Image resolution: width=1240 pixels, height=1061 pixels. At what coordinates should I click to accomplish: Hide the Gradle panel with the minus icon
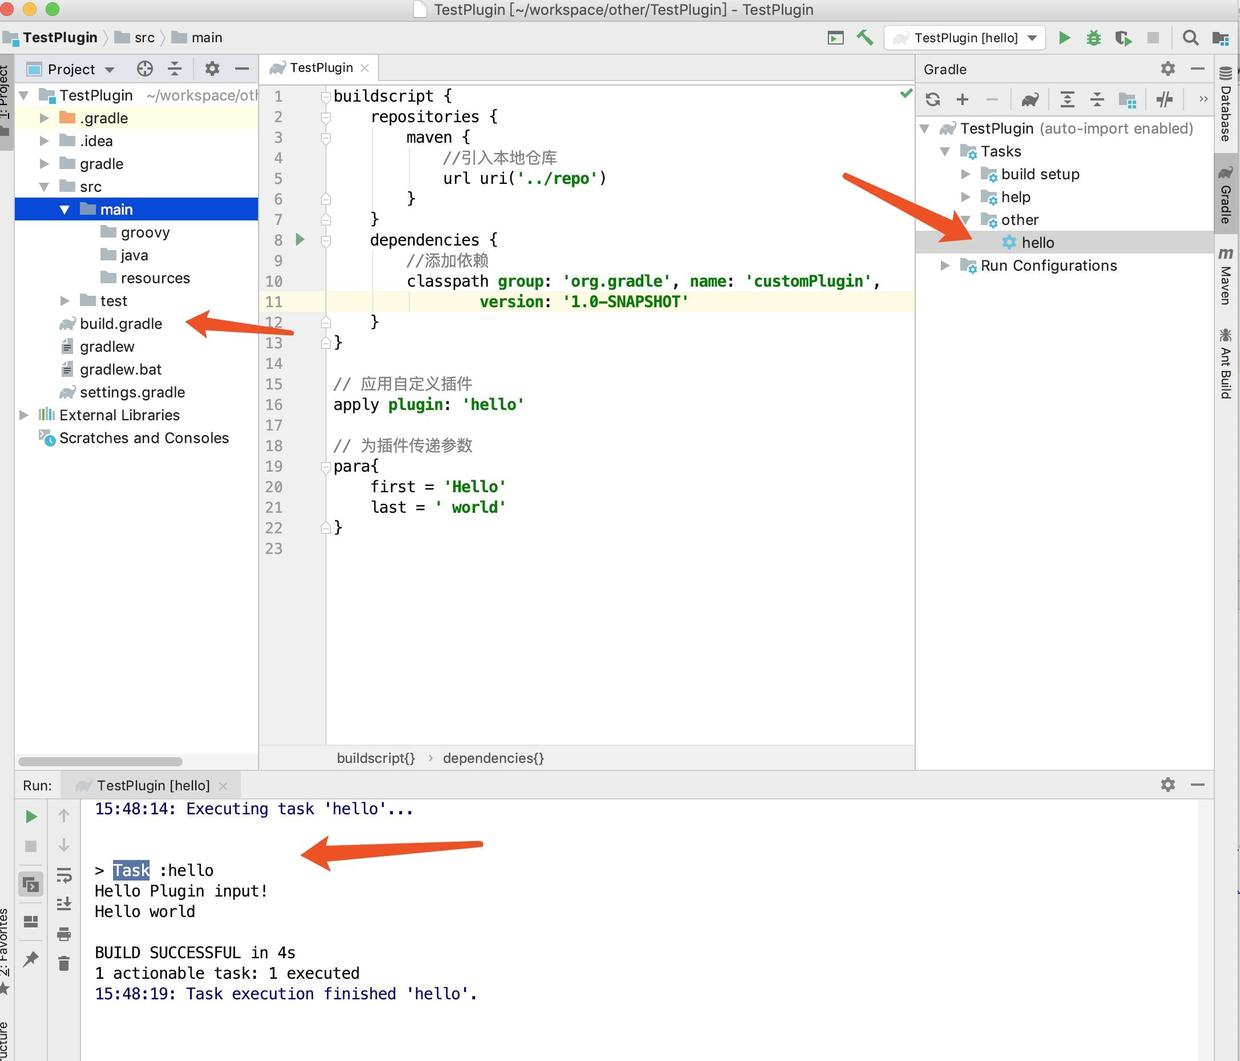click(1197, 69)
